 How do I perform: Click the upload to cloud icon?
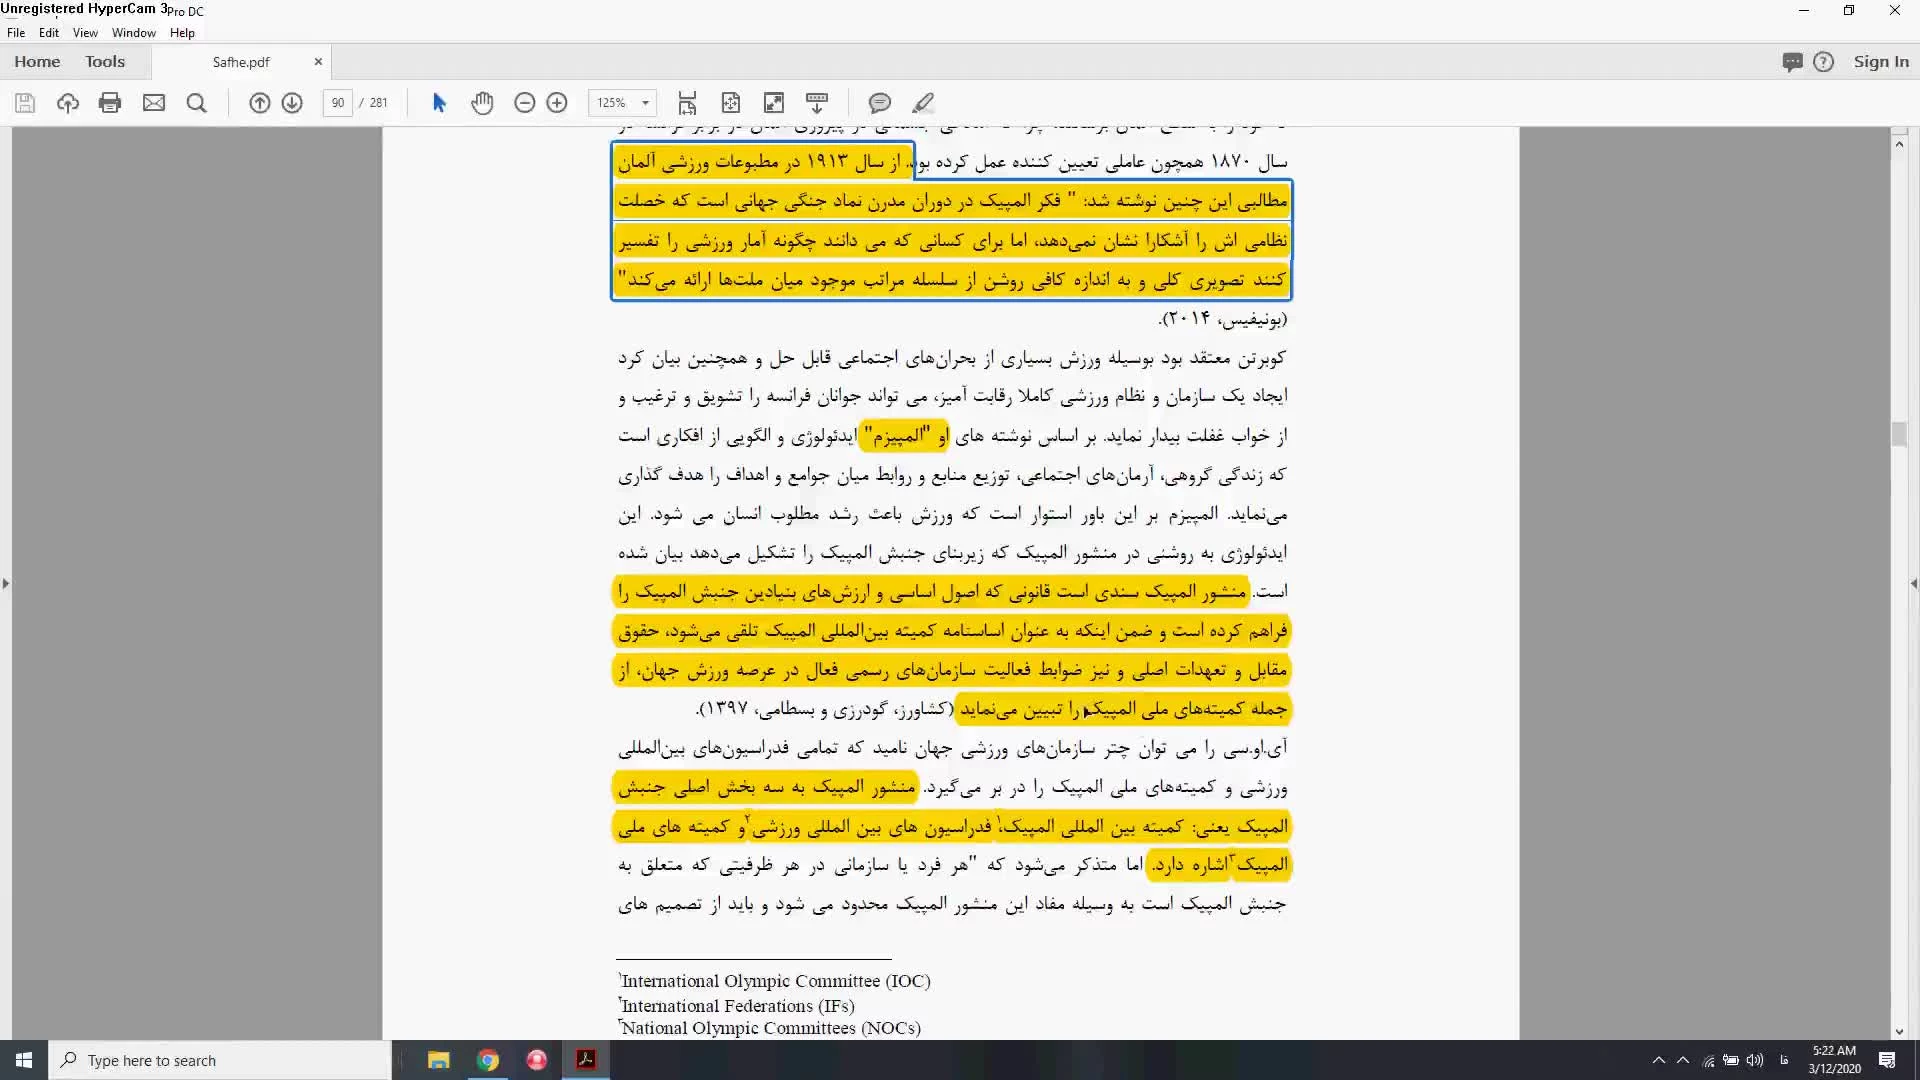point(68,103)
